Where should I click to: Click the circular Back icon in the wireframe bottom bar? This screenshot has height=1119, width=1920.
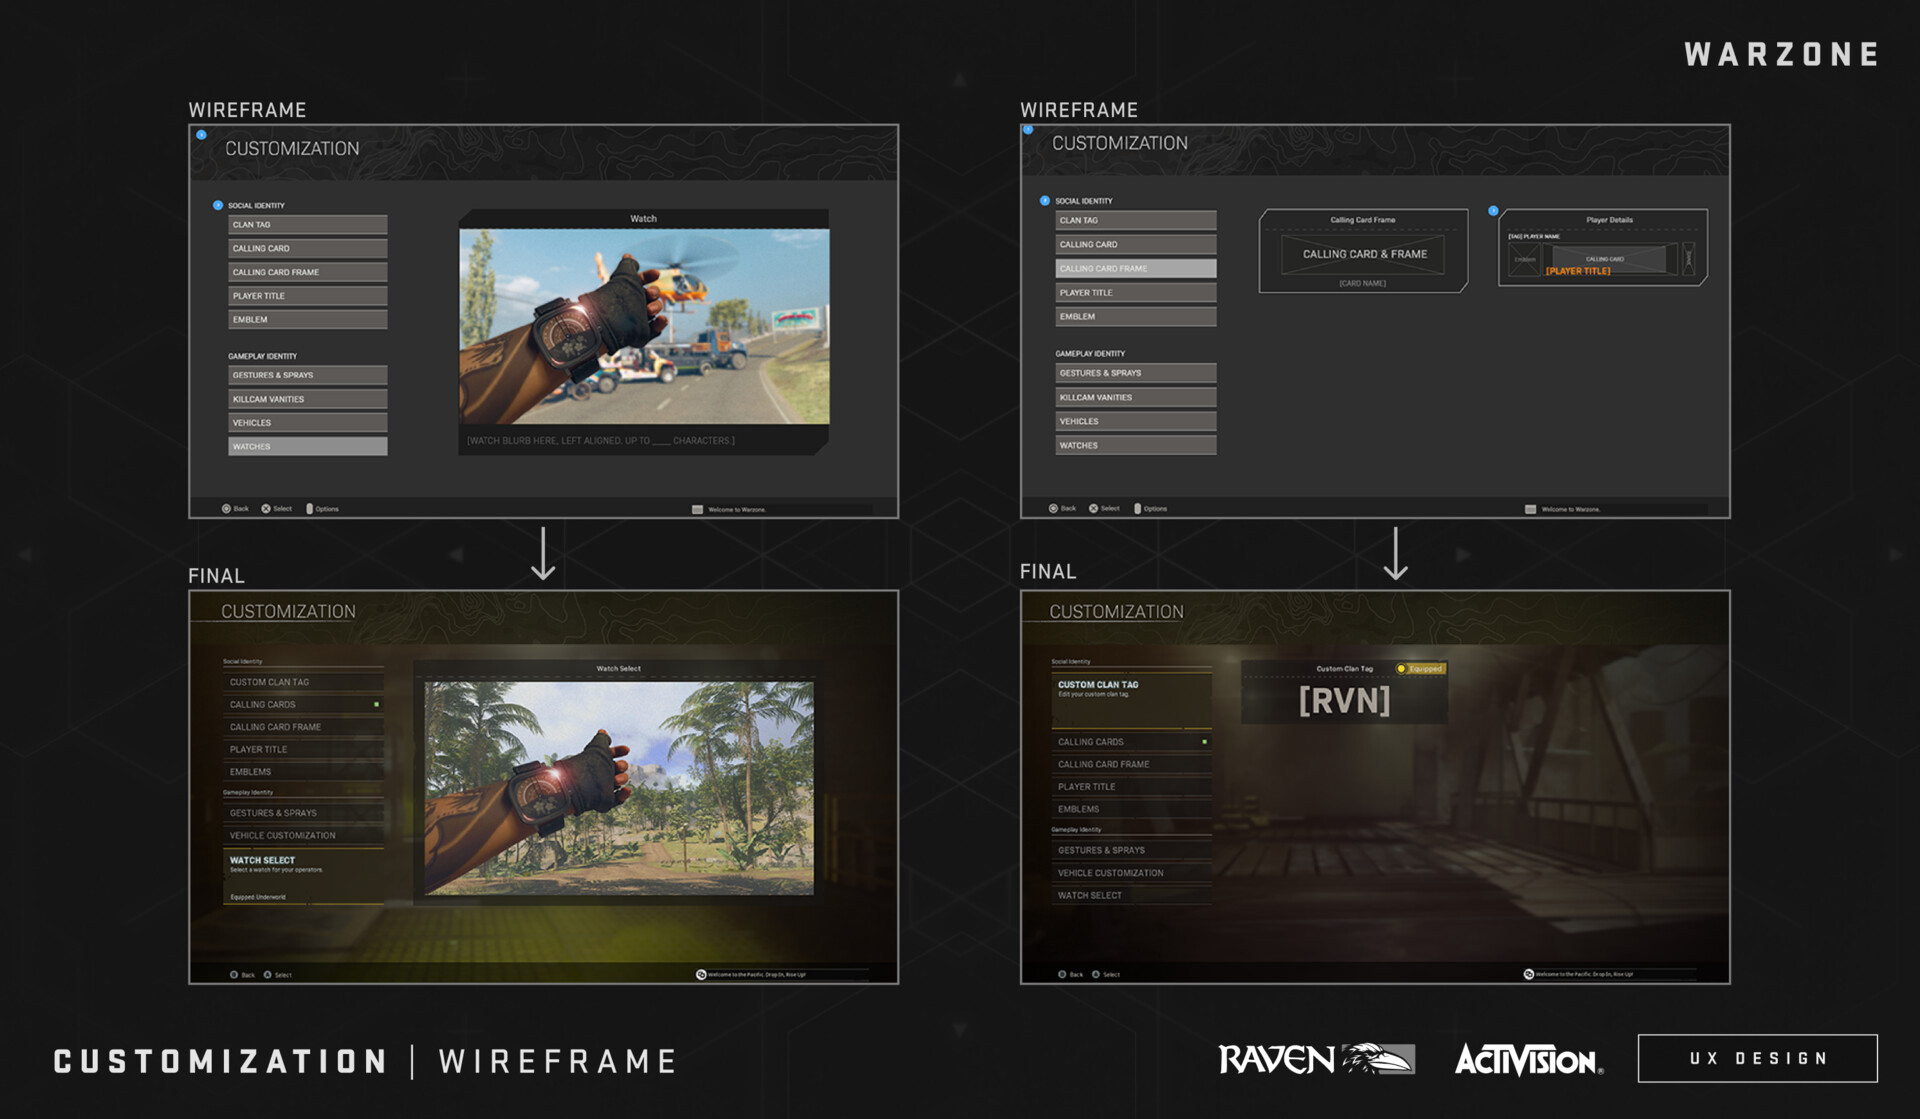(226, 508)
